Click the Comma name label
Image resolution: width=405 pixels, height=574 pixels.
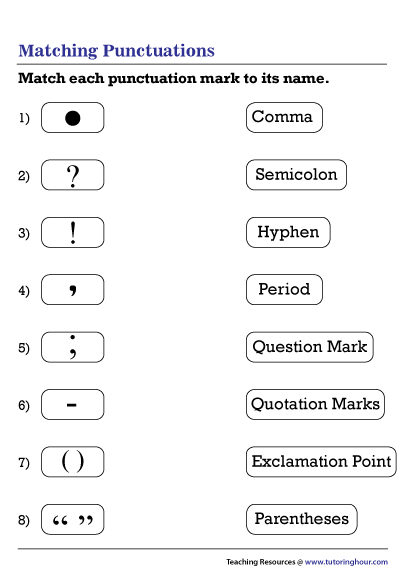(284, 118)
